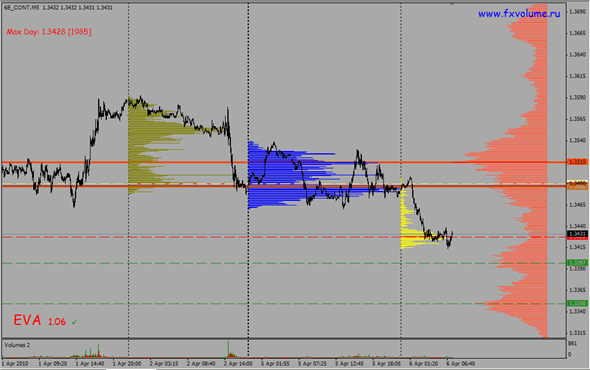This screenshot has height=370, width=590.
Task: Click the '2 Apr 03:15' time axis label
Action: coord(164,364)
